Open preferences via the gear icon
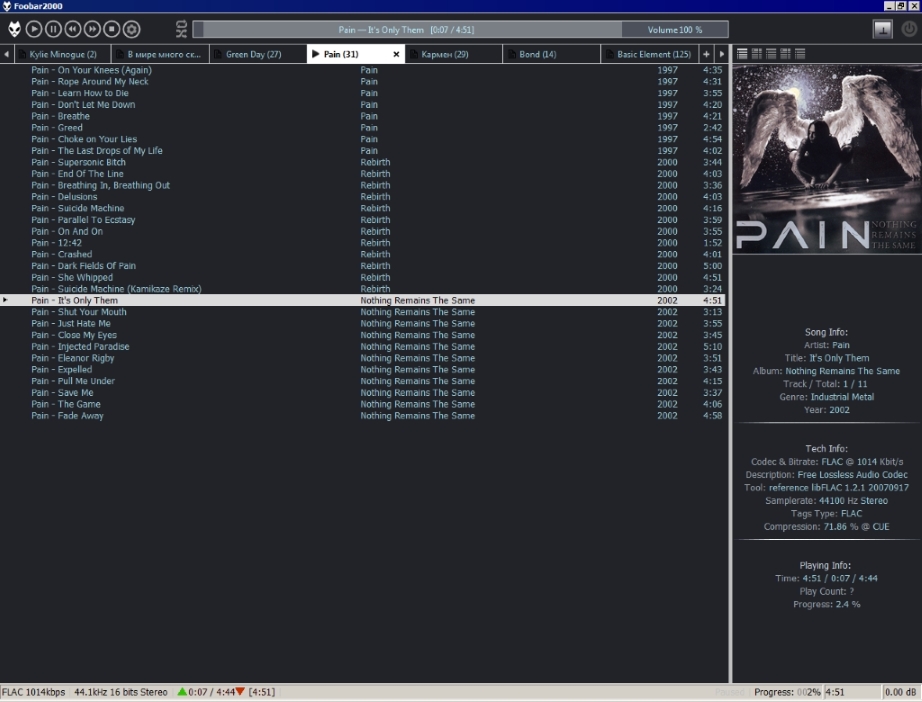Viewport: 922px width, 702px height. (x=132, y=29)
